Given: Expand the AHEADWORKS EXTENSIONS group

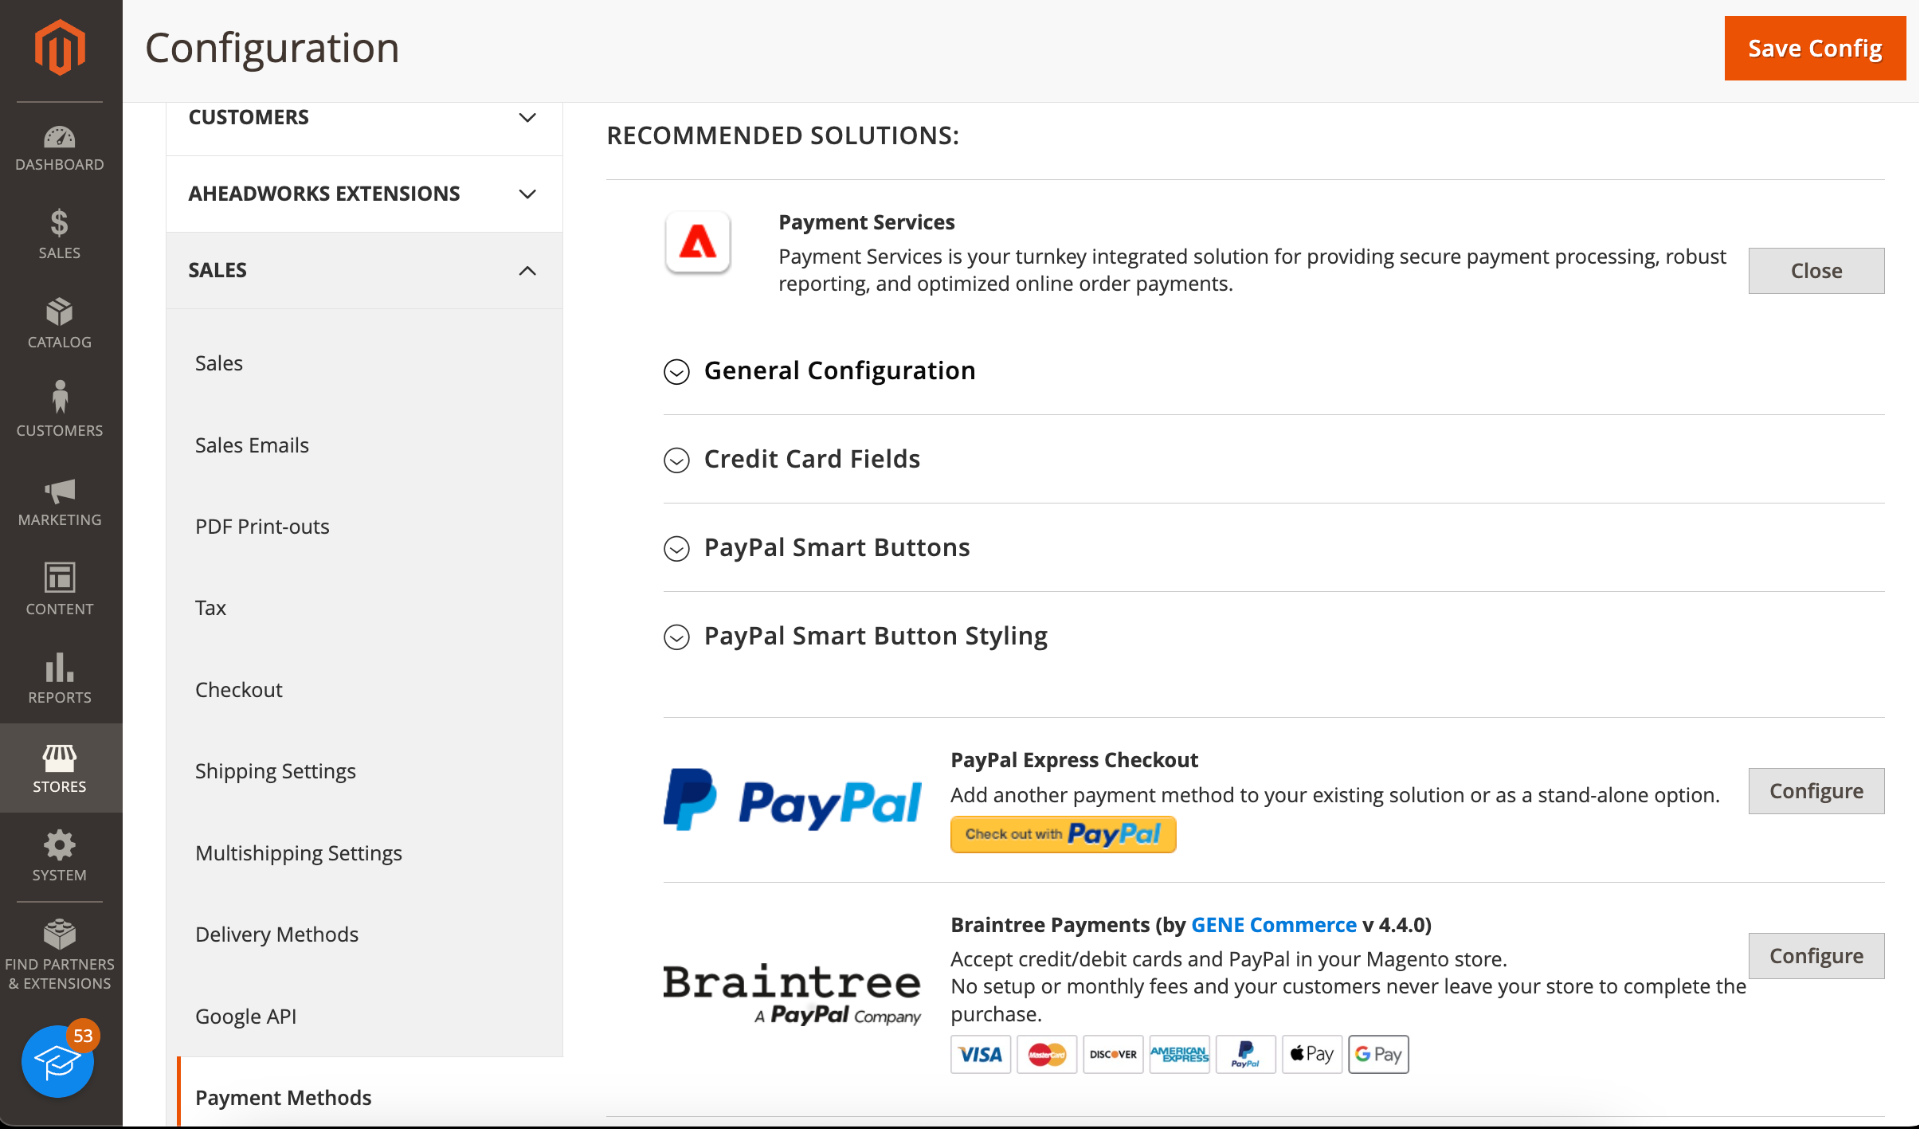Looking at the screenshot, I should point(364,194).
